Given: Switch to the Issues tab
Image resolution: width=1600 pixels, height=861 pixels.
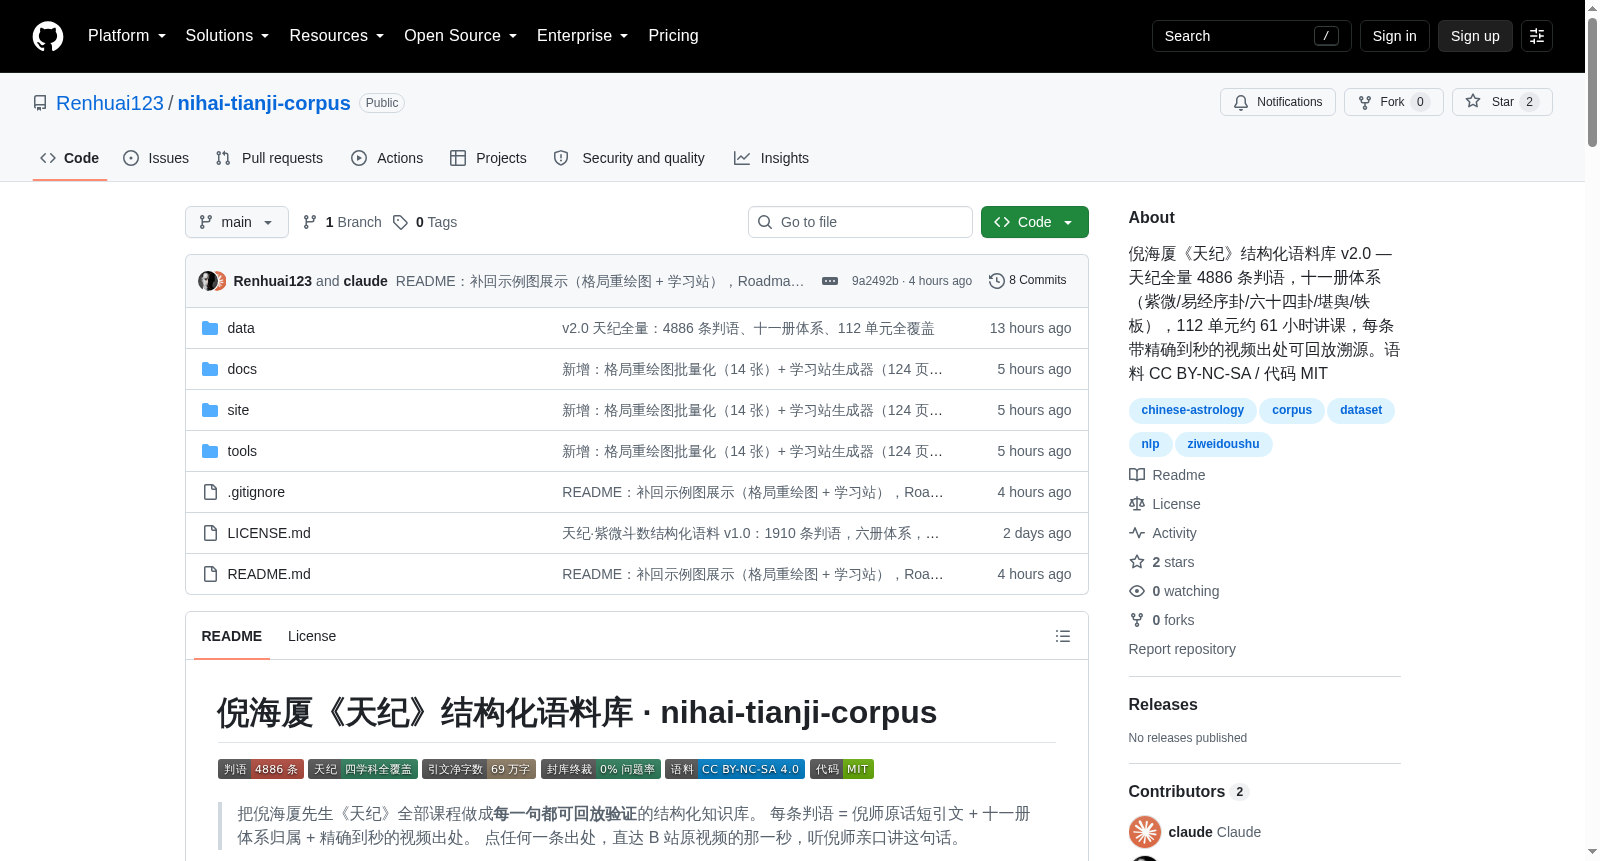Looking at the screenshot, I should point(156,158).
